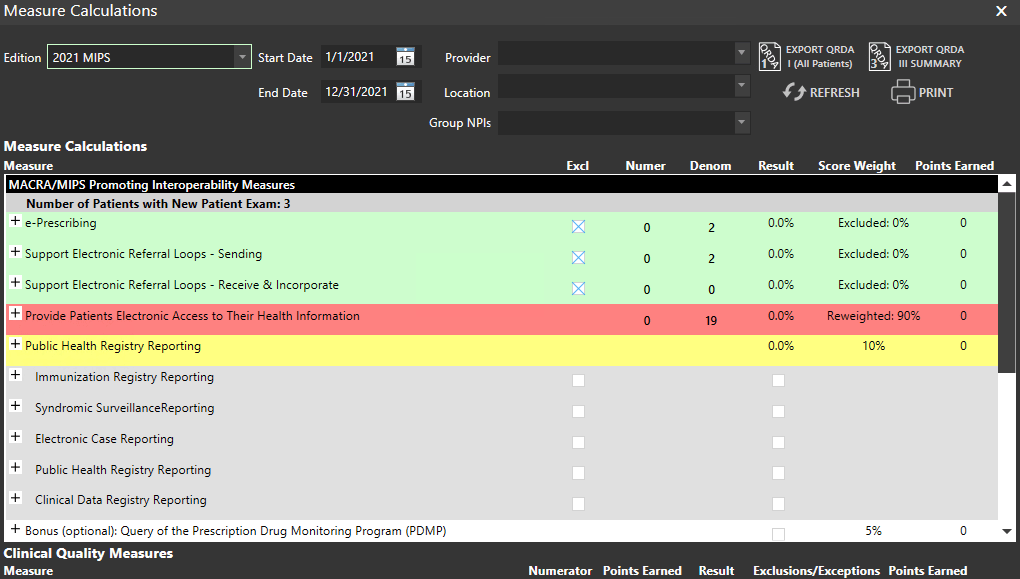Close the Measure Calculations window
Image resolution: width=1020 pixels, height=579 pixels.
pyautogui.click(x=1001, y=11)
